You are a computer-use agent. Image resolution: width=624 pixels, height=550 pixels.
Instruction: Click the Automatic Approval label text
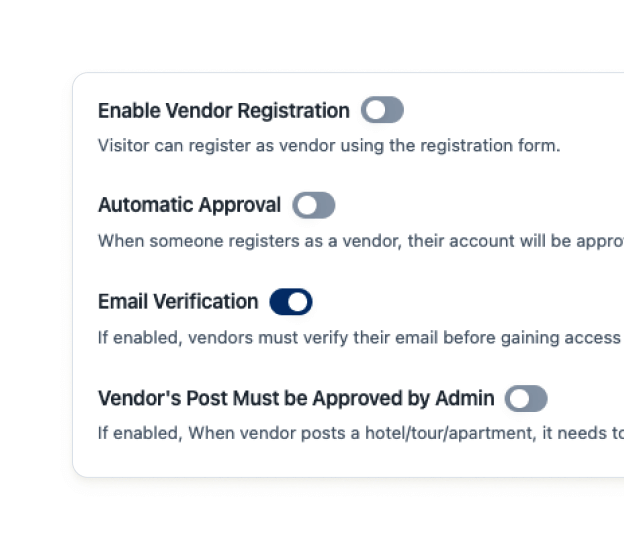pyautogui.click(x=189, y=205)
